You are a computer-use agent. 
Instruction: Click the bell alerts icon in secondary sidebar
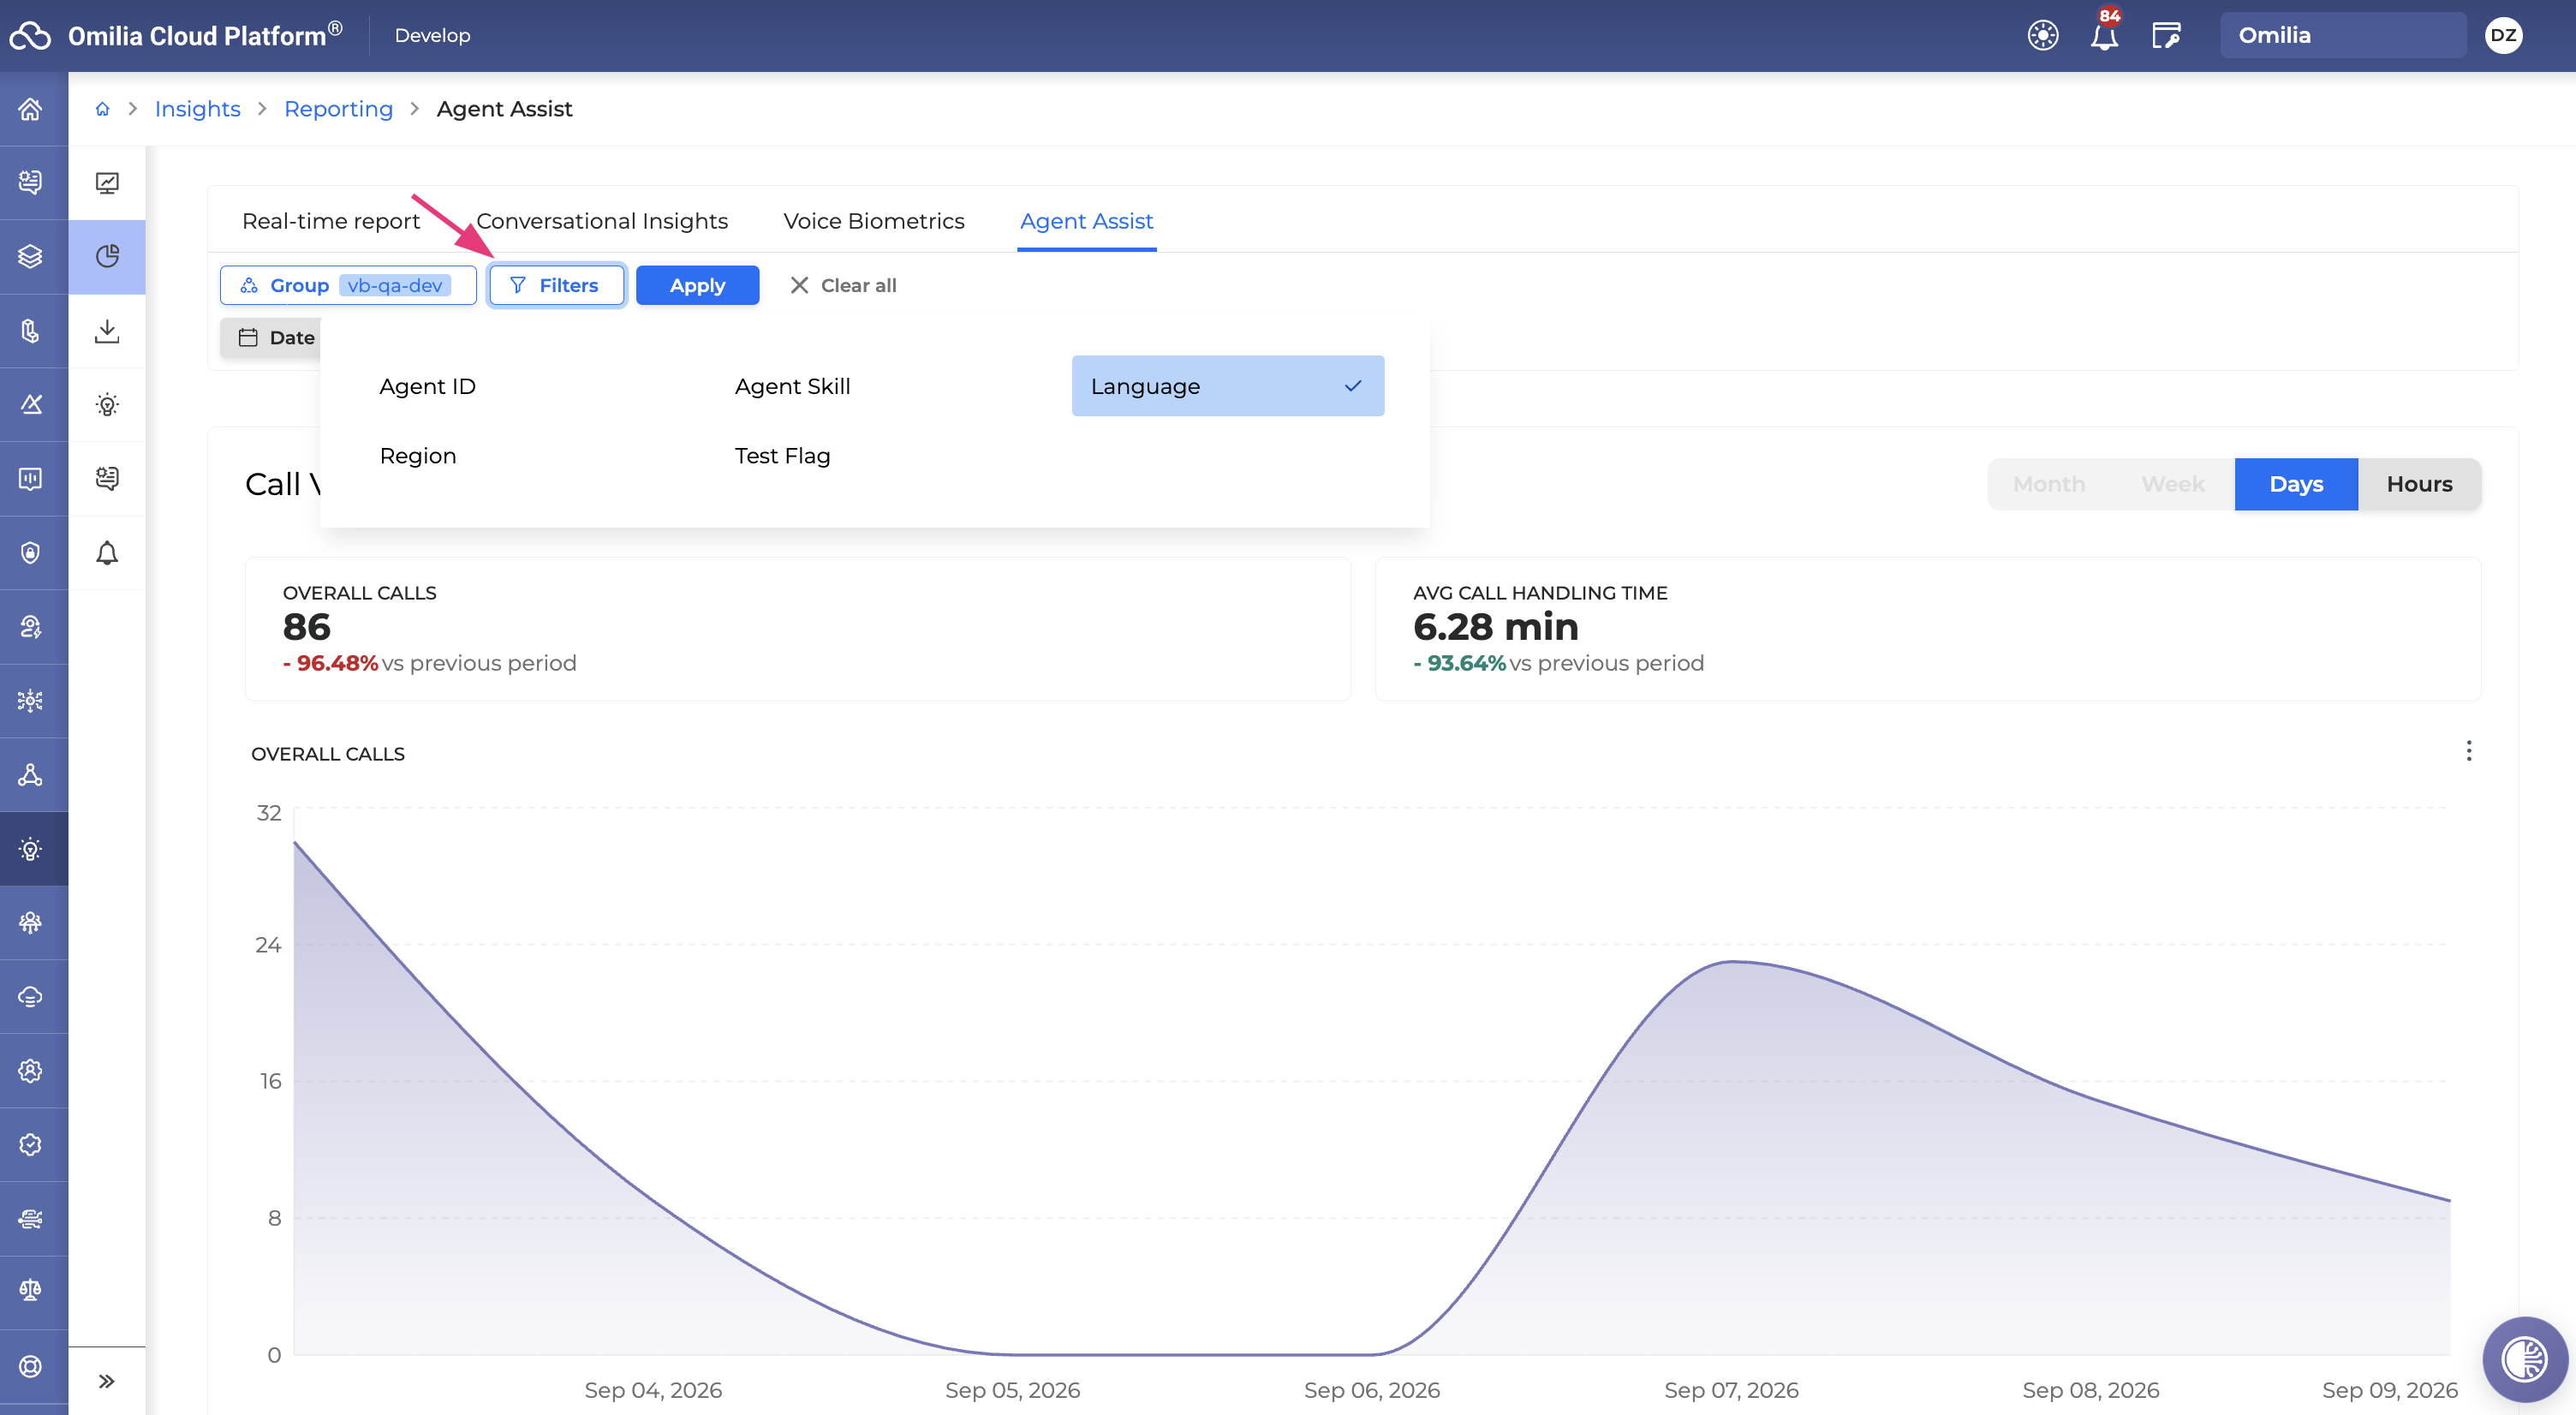pos(107,553)
